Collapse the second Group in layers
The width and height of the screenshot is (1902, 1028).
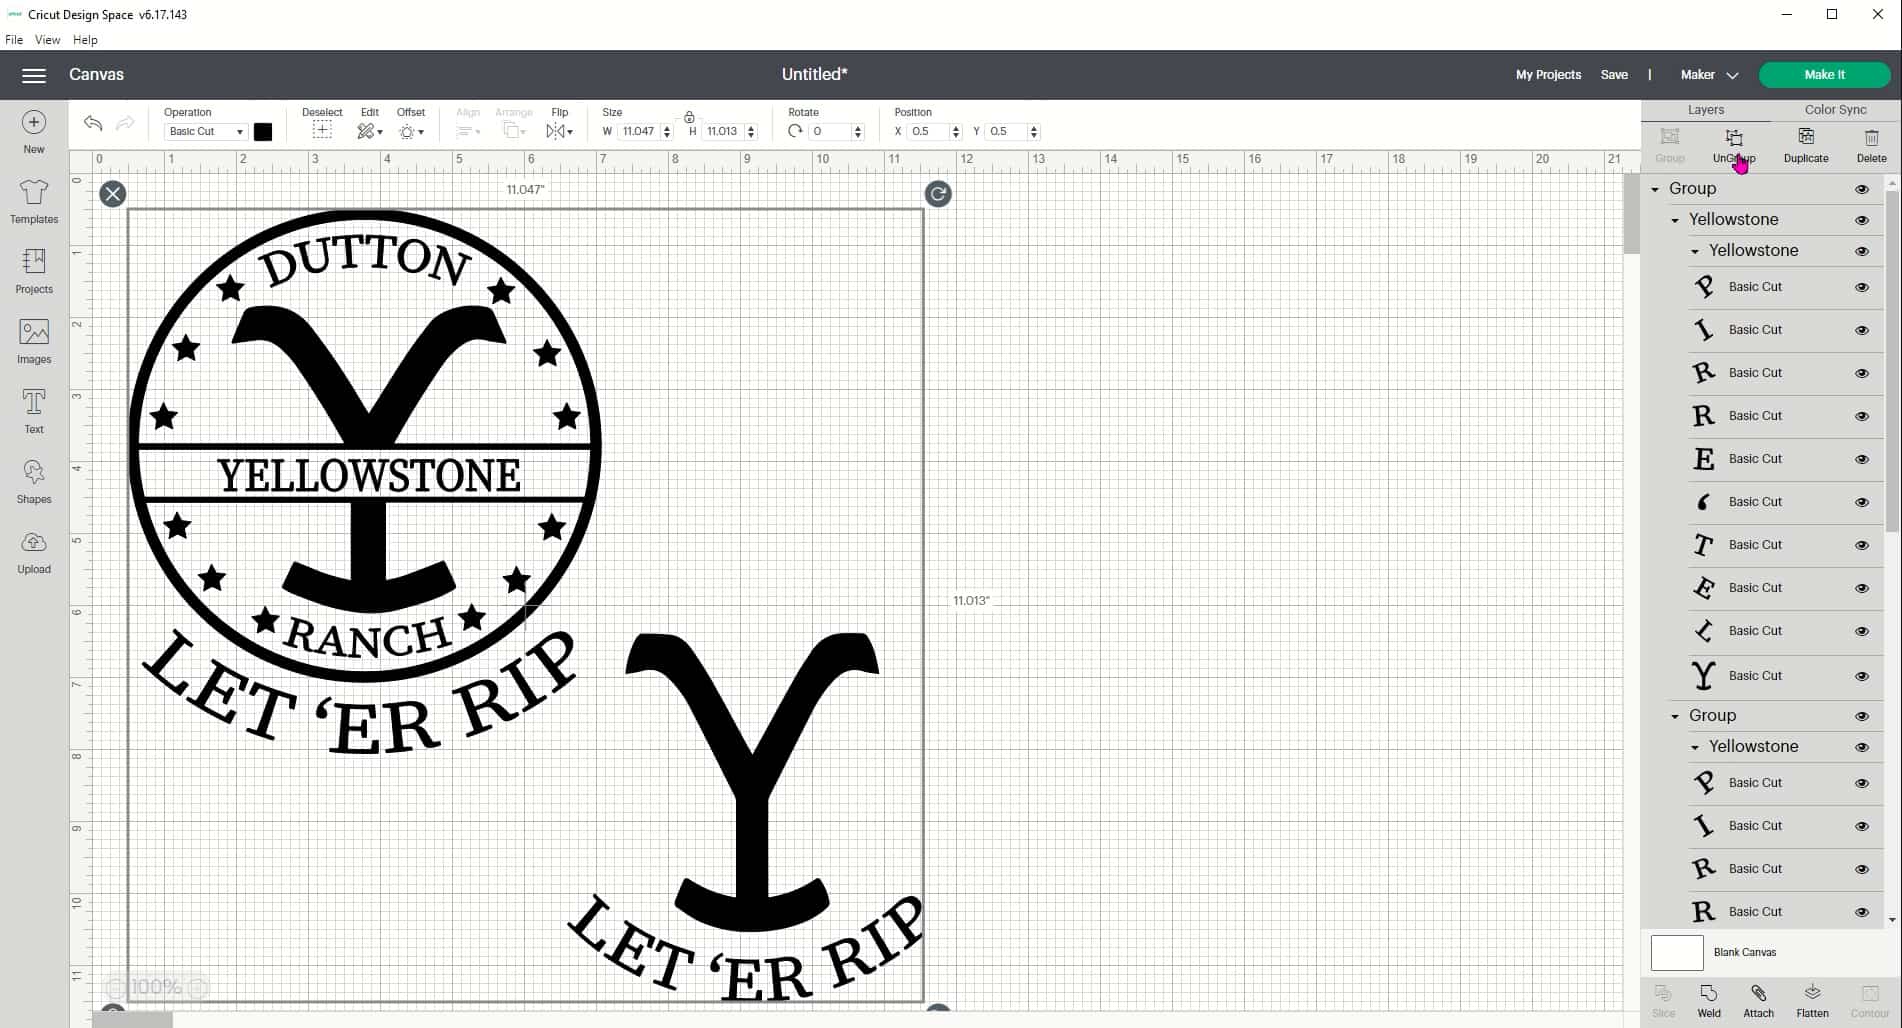(1675, 716)
